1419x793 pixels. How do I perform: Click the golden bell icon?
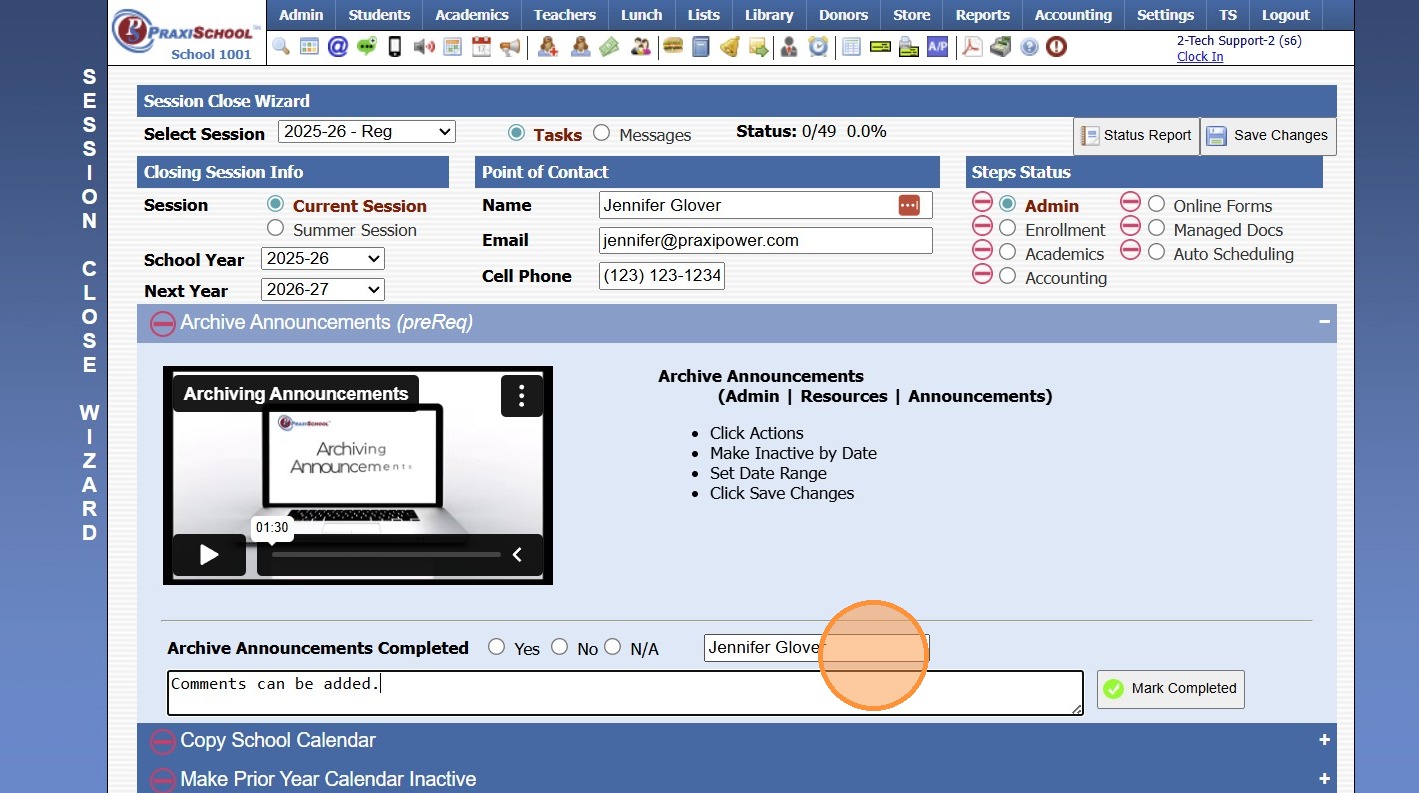click(x=730, y=46)
